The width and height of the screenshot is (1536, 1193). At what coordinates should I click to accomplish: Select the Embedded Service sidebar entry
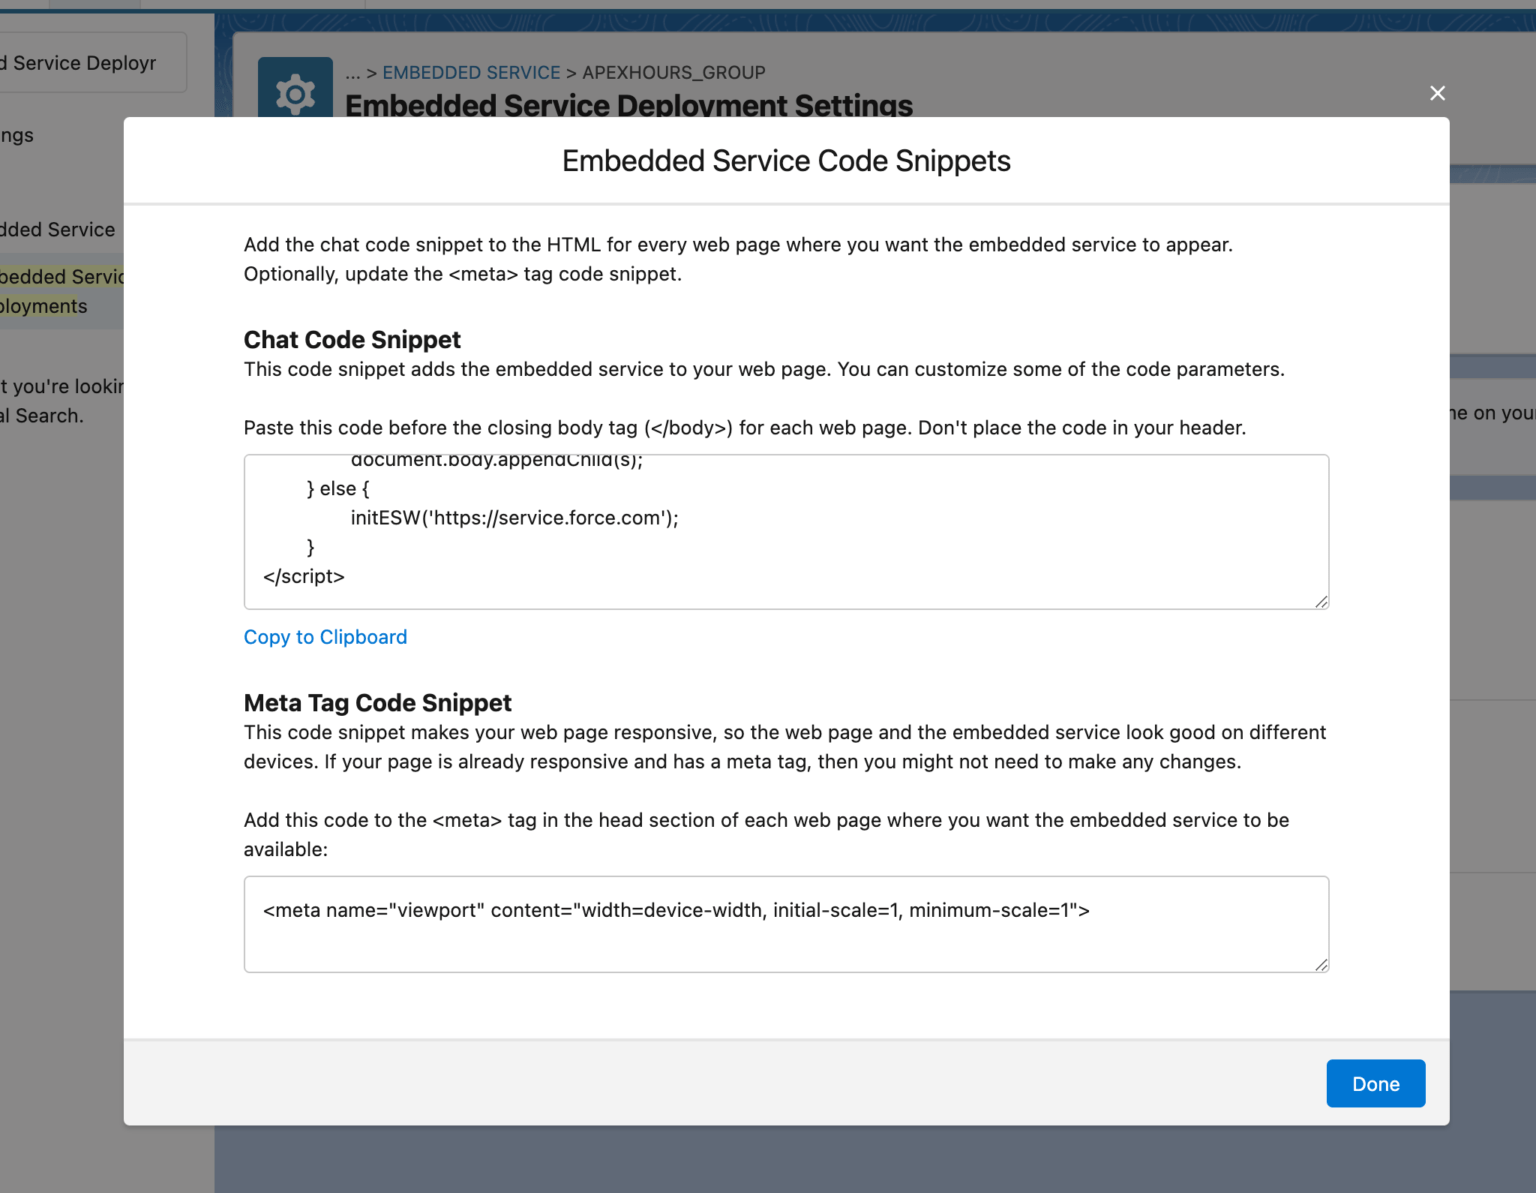pyautogui.click(x=57, y=229)
